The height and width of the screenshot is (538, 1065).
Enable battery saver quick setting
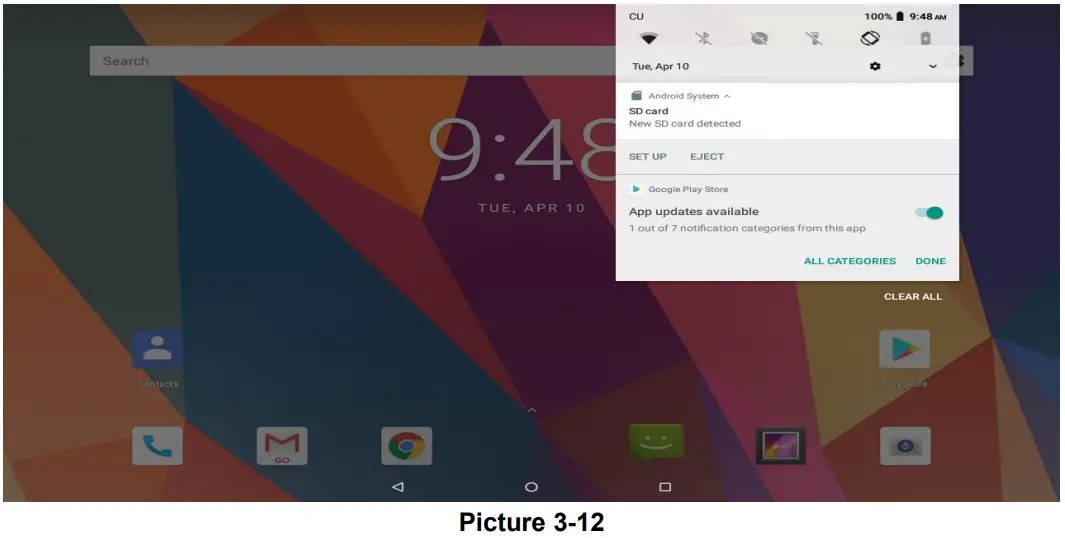925,39
